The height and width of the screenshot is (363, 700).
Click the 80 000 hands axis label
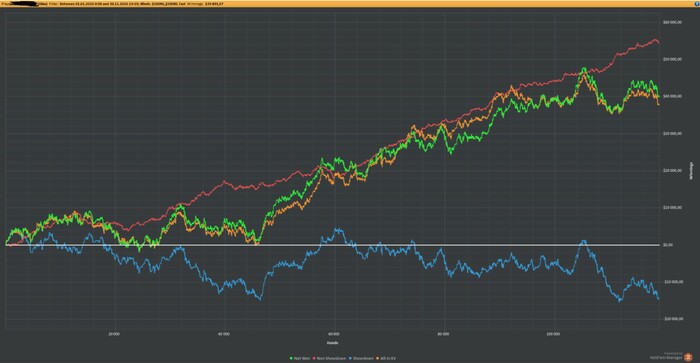click(443, 334)
